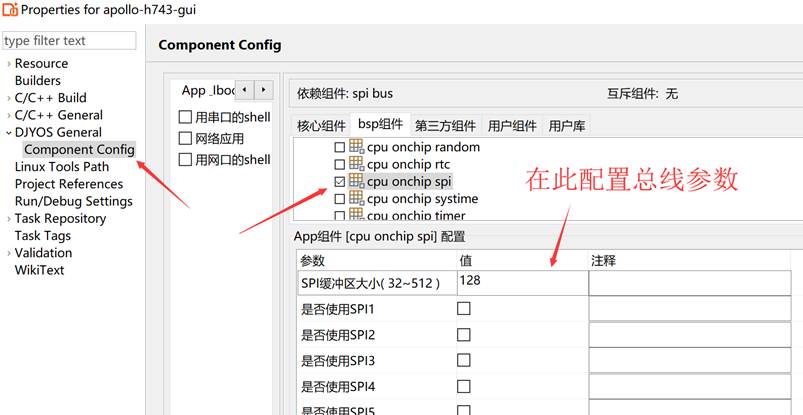Screen dimensions: 803x415
Task: Select Component Config in the tree
Action: tap(79, 150)
